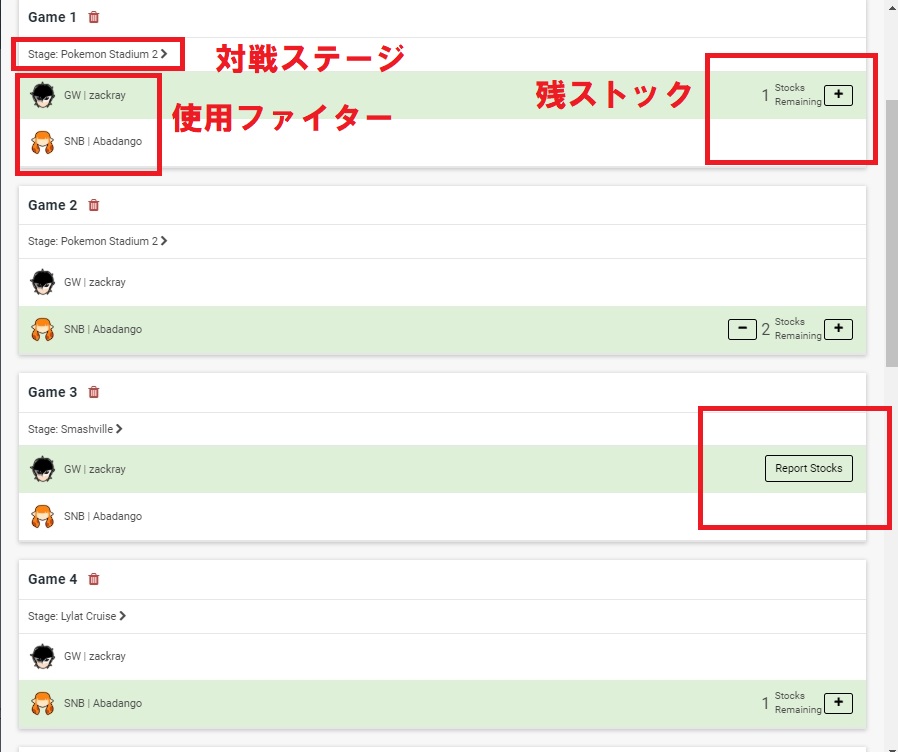The image size is (898, 752).
Task: Click zackray's Joker character icon in Game 1
Action: pos(42,95)
